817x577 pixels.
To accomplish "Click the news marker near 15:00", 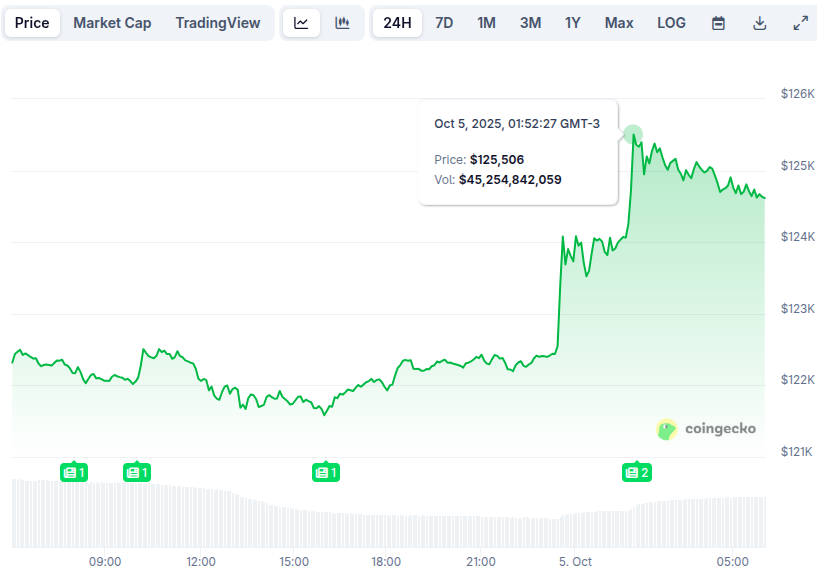I will pos(326,472).
